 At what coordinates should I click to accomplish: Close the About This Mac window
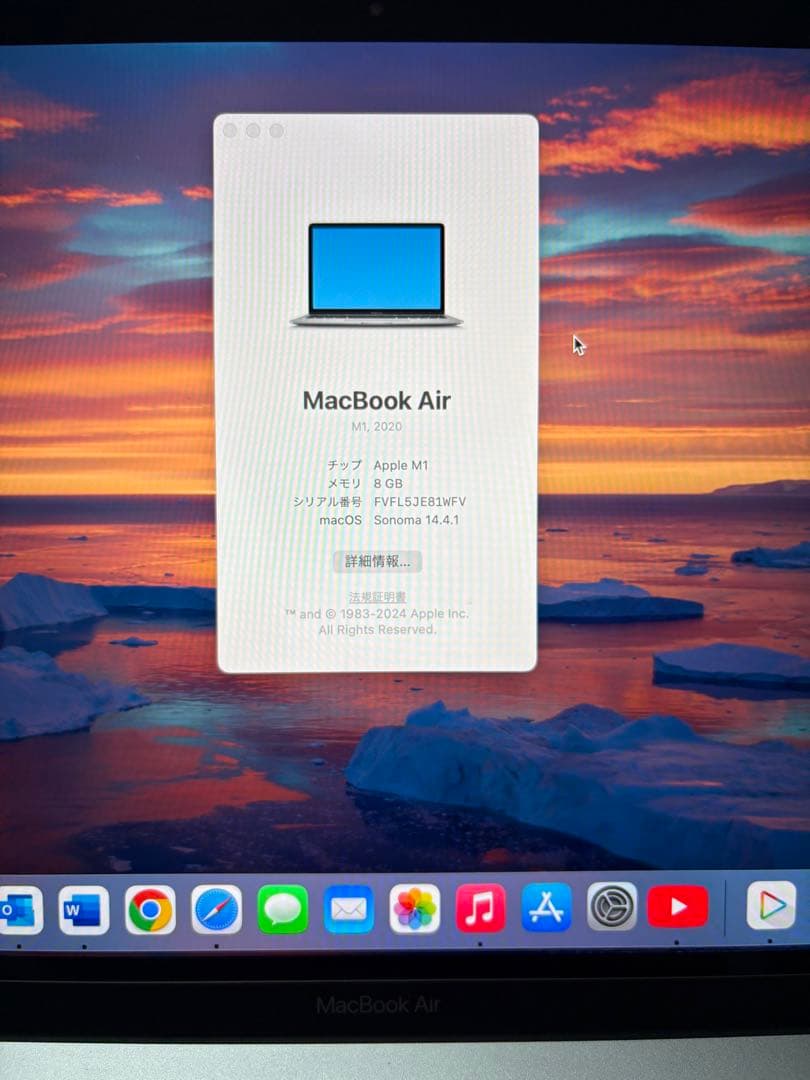[232, 130]
